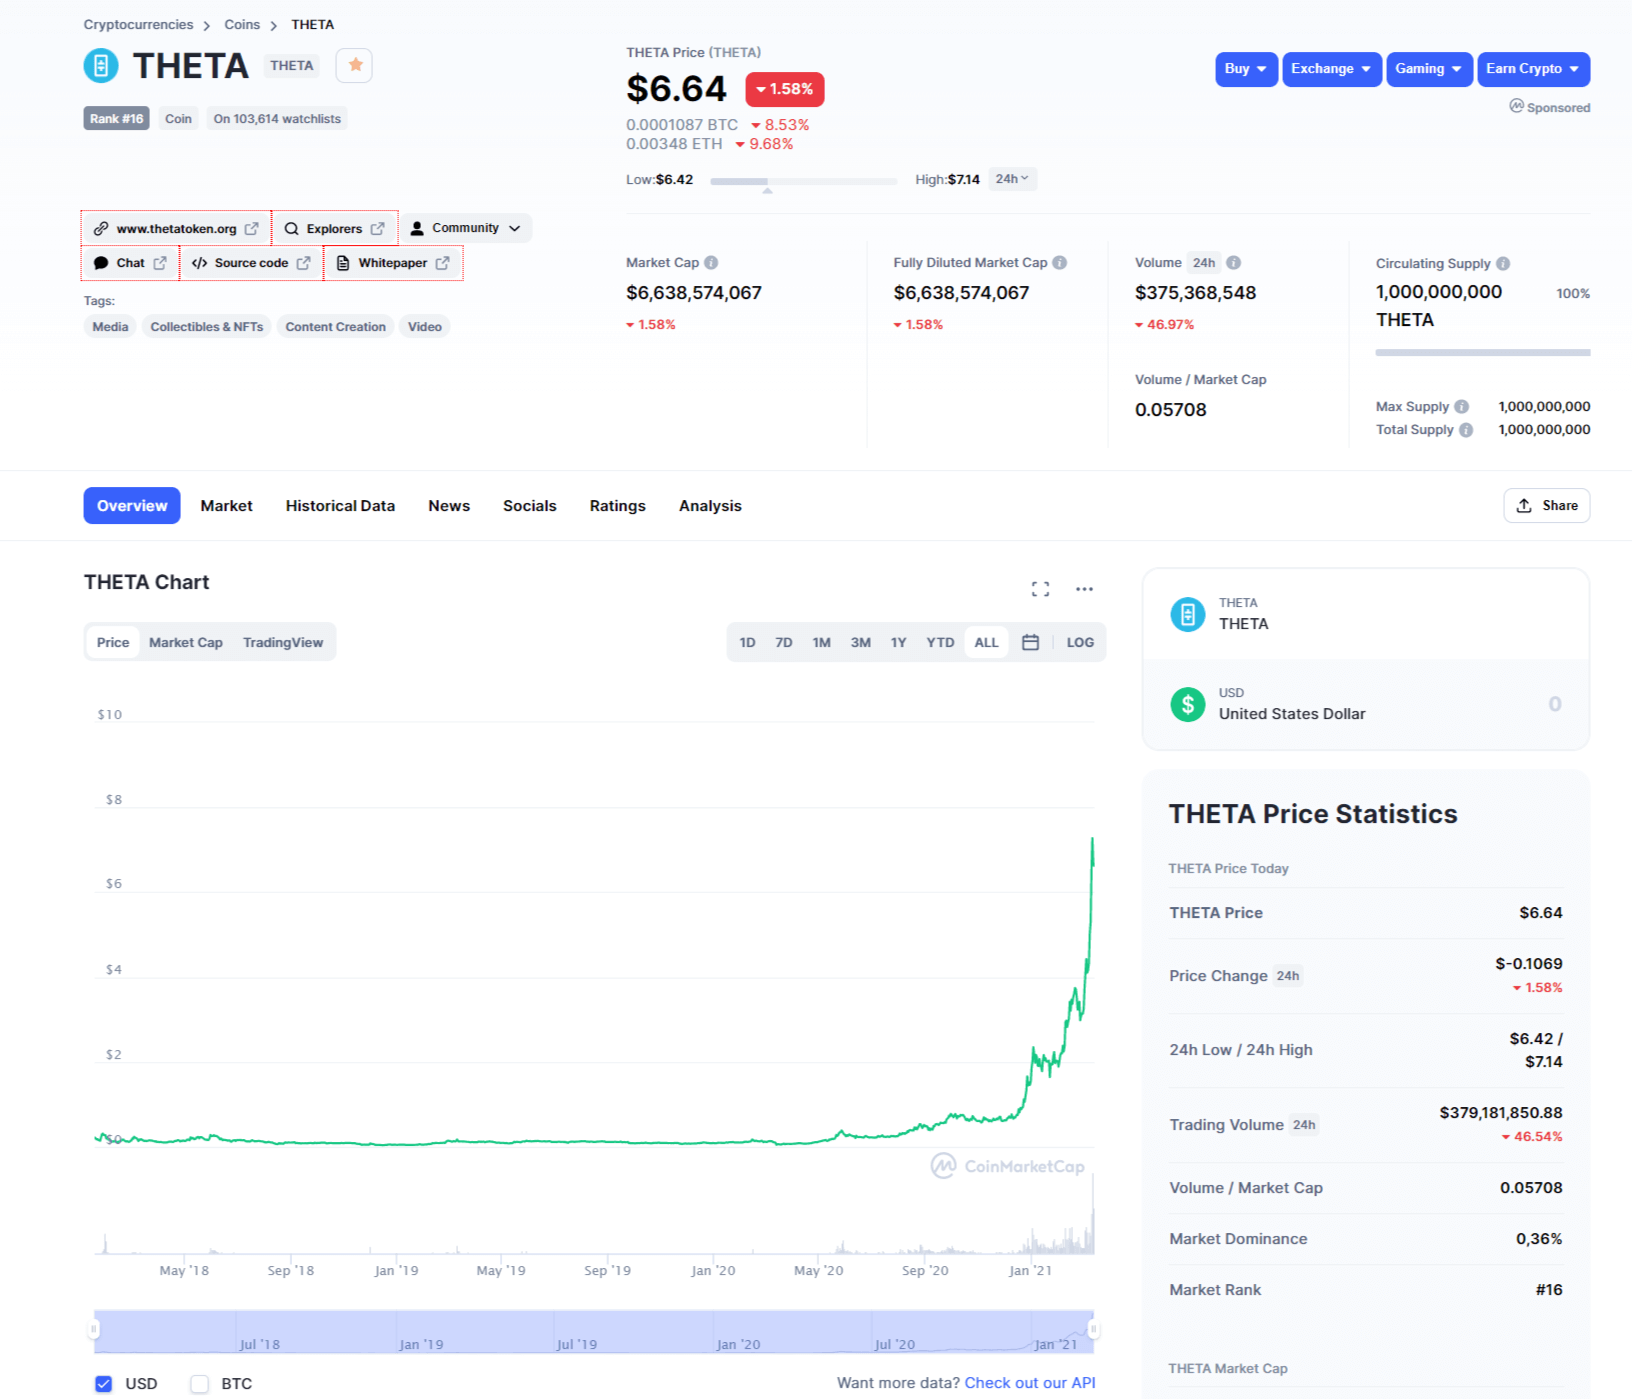Expand the Buy dropdown
Viewport: 1632px width, 1399px height.
1246,69
